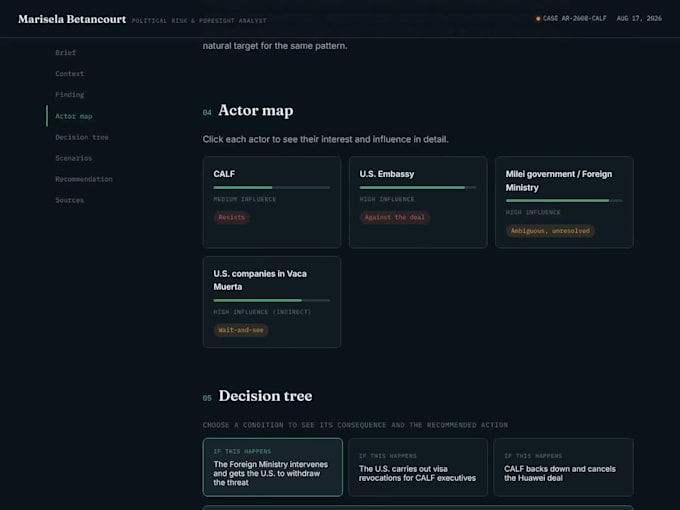
Task: Click the 'Resists' stance tag
Action: click(232, 217)
